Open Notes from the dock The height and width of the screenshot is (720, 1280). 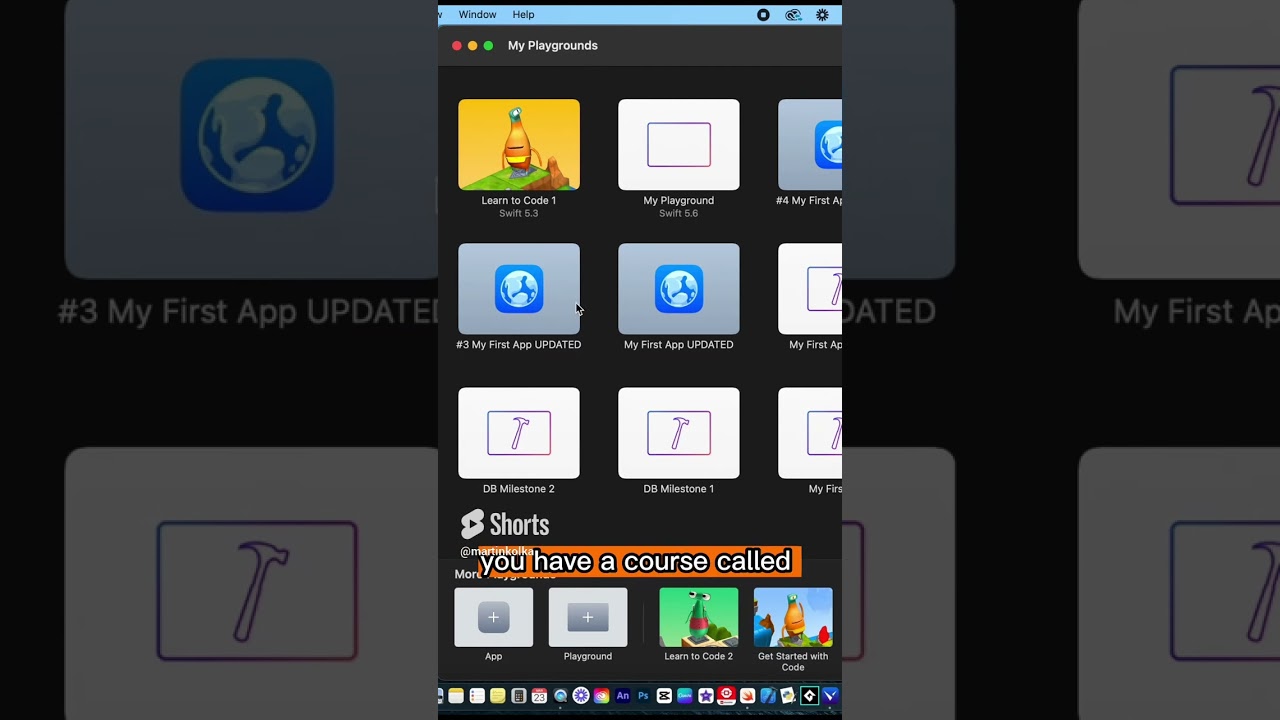pos(456,696)
